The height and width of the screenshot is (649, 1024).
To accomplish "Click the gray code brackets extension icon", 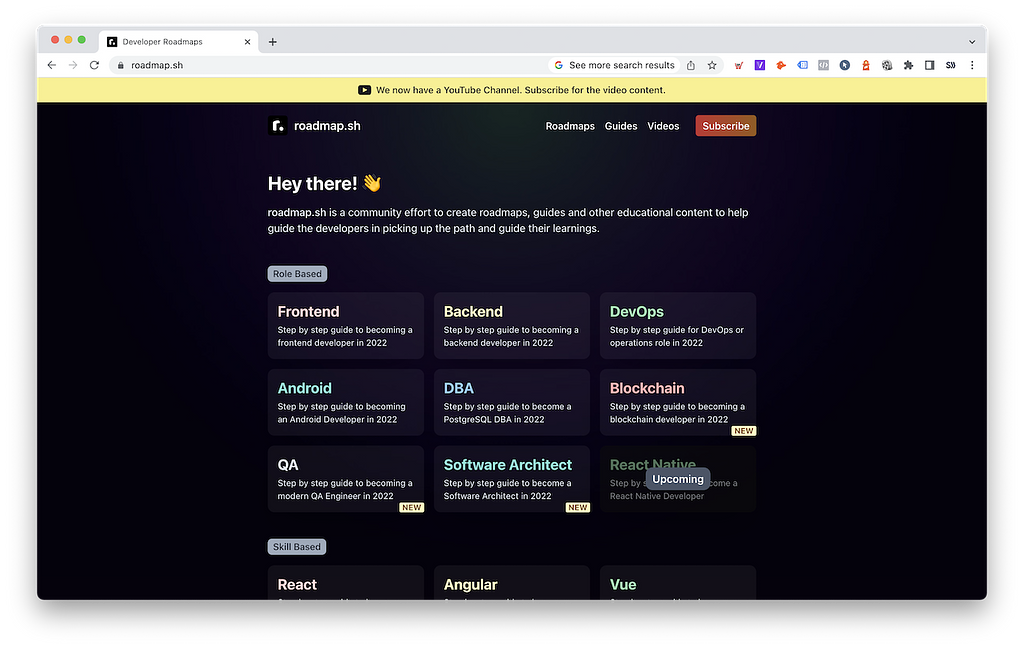I will coord(824,65).
